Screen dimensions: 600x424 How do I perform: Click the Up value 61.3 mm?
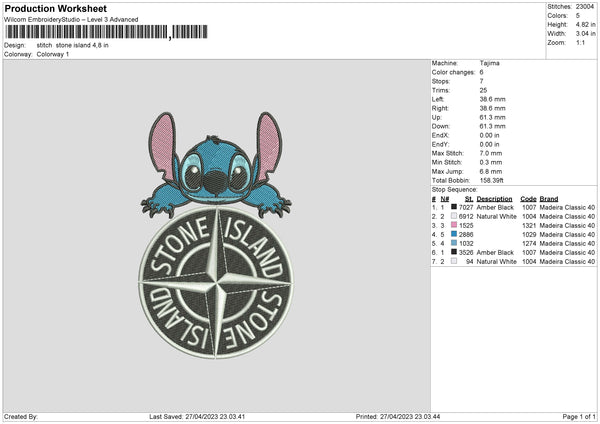click(x=492, y=117)
